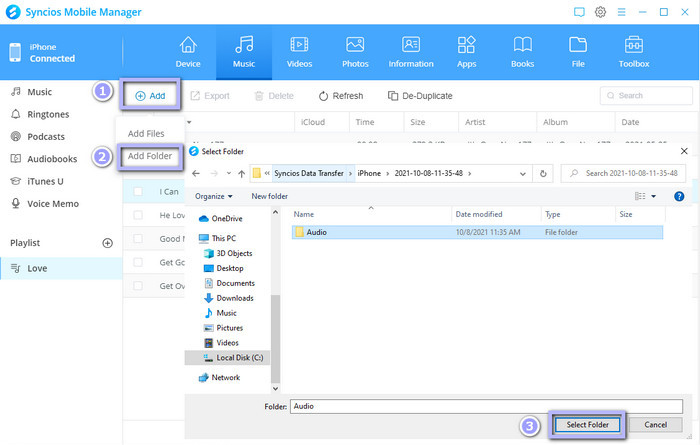
Task: Open the Organize dropdown
Action: click(214, 196)
